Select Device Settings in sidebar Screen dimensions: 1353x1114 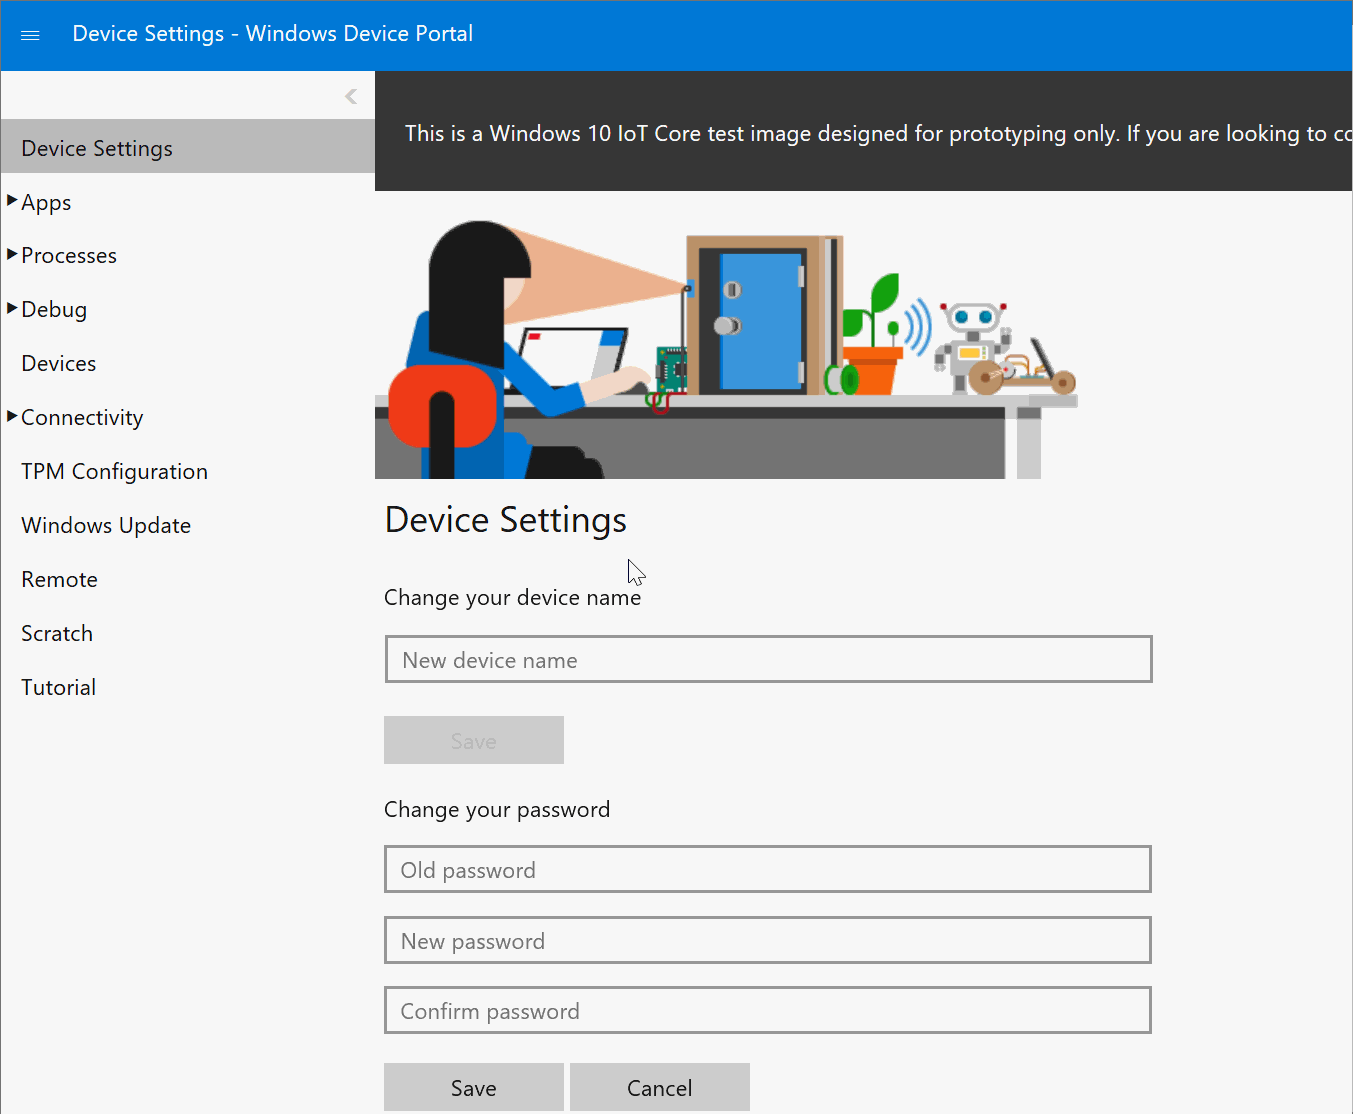pyautogui.click(x=97, y=148)
